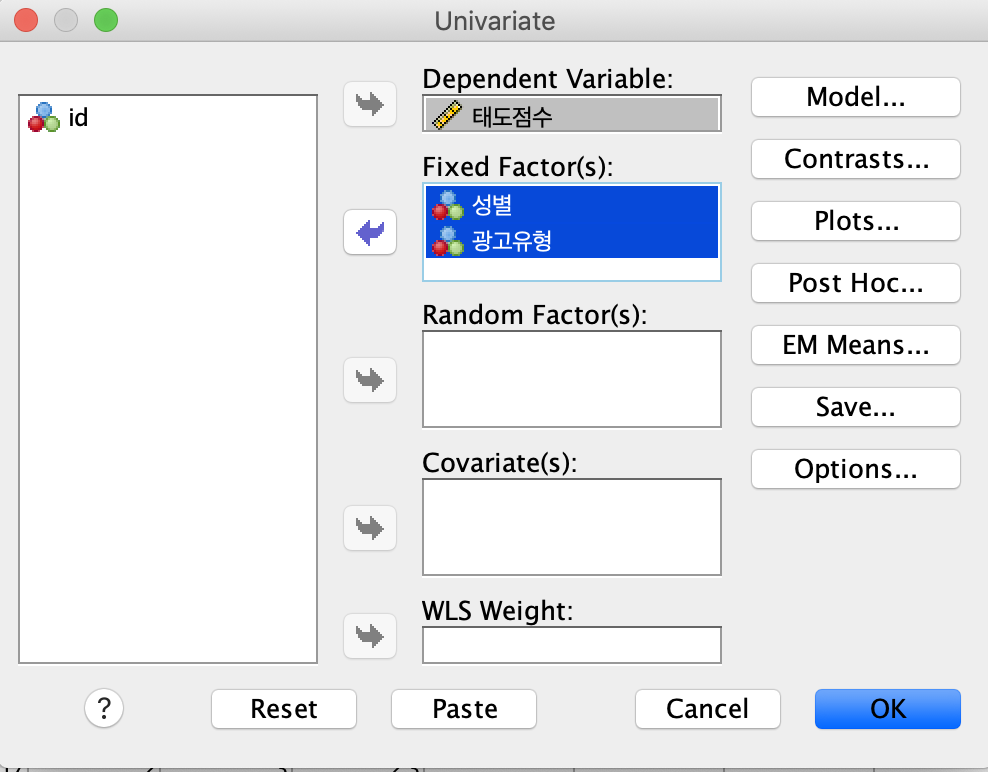Open the Options... dialog

pyautogui.click(x=855, y=469)
